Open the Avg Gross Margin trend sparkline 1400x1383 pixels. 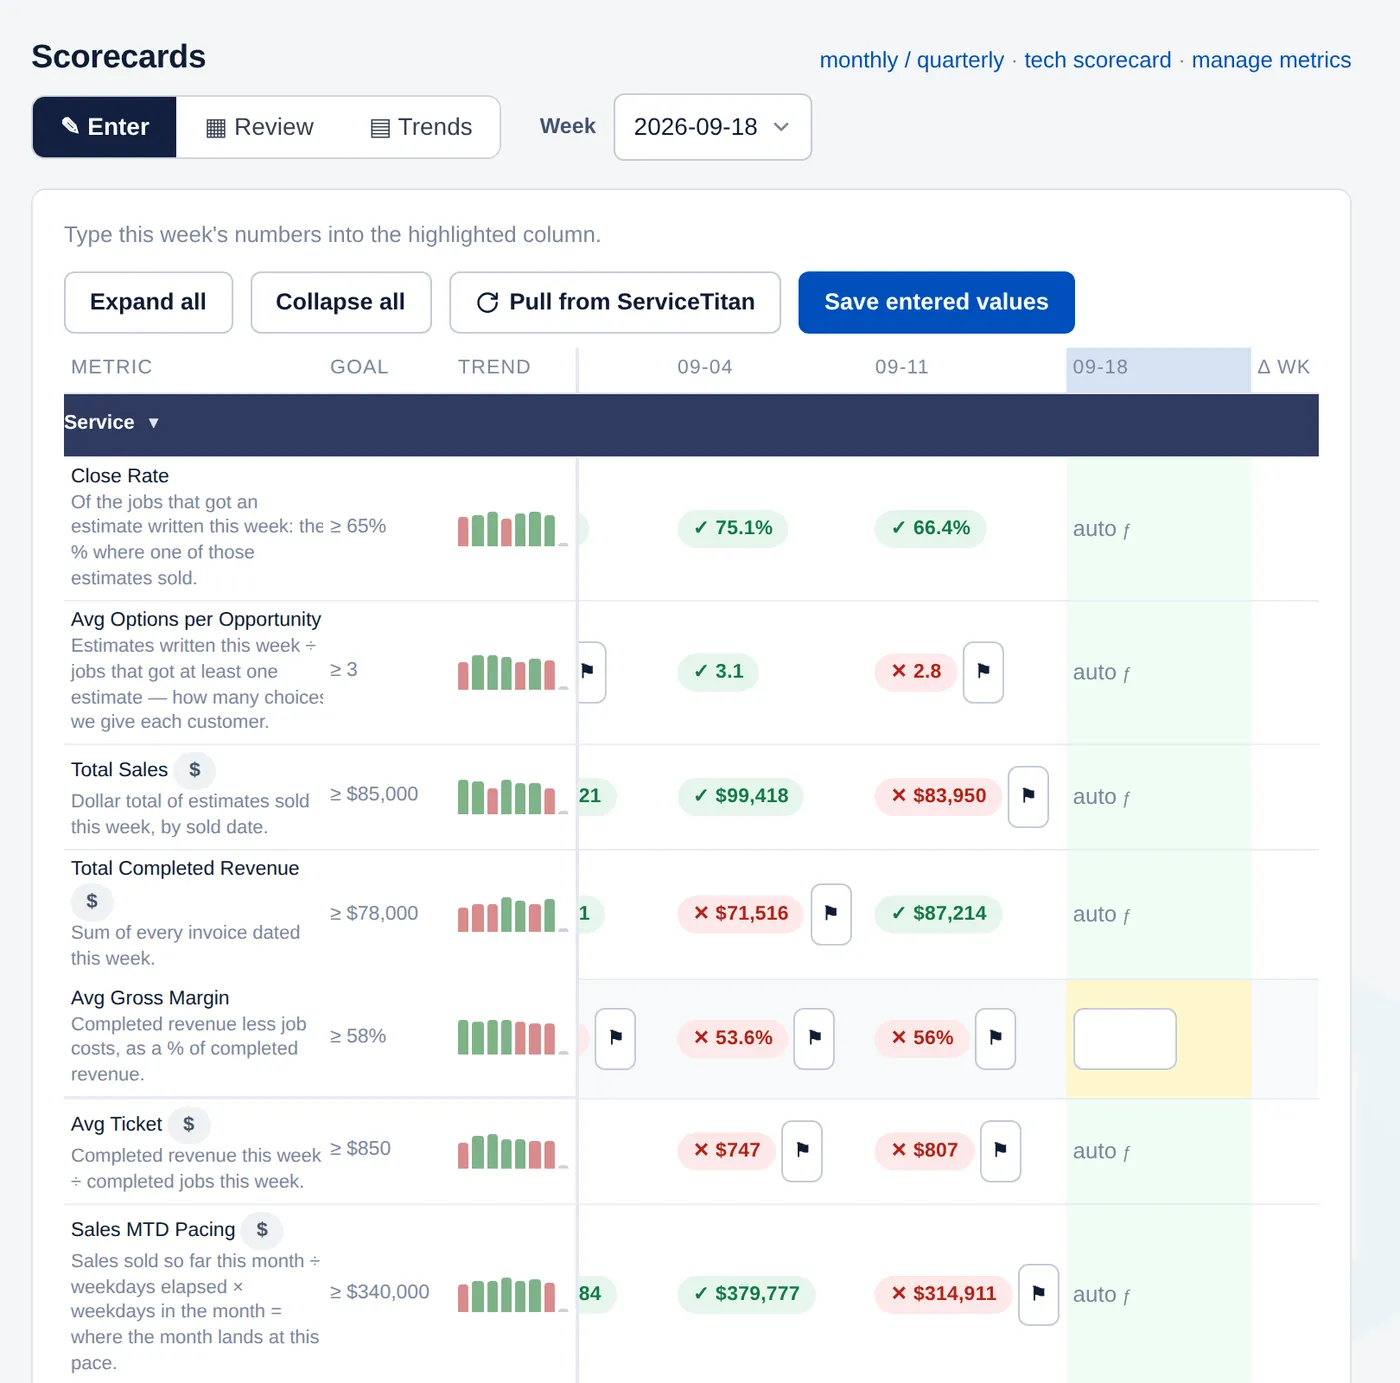coord(512,1037)
